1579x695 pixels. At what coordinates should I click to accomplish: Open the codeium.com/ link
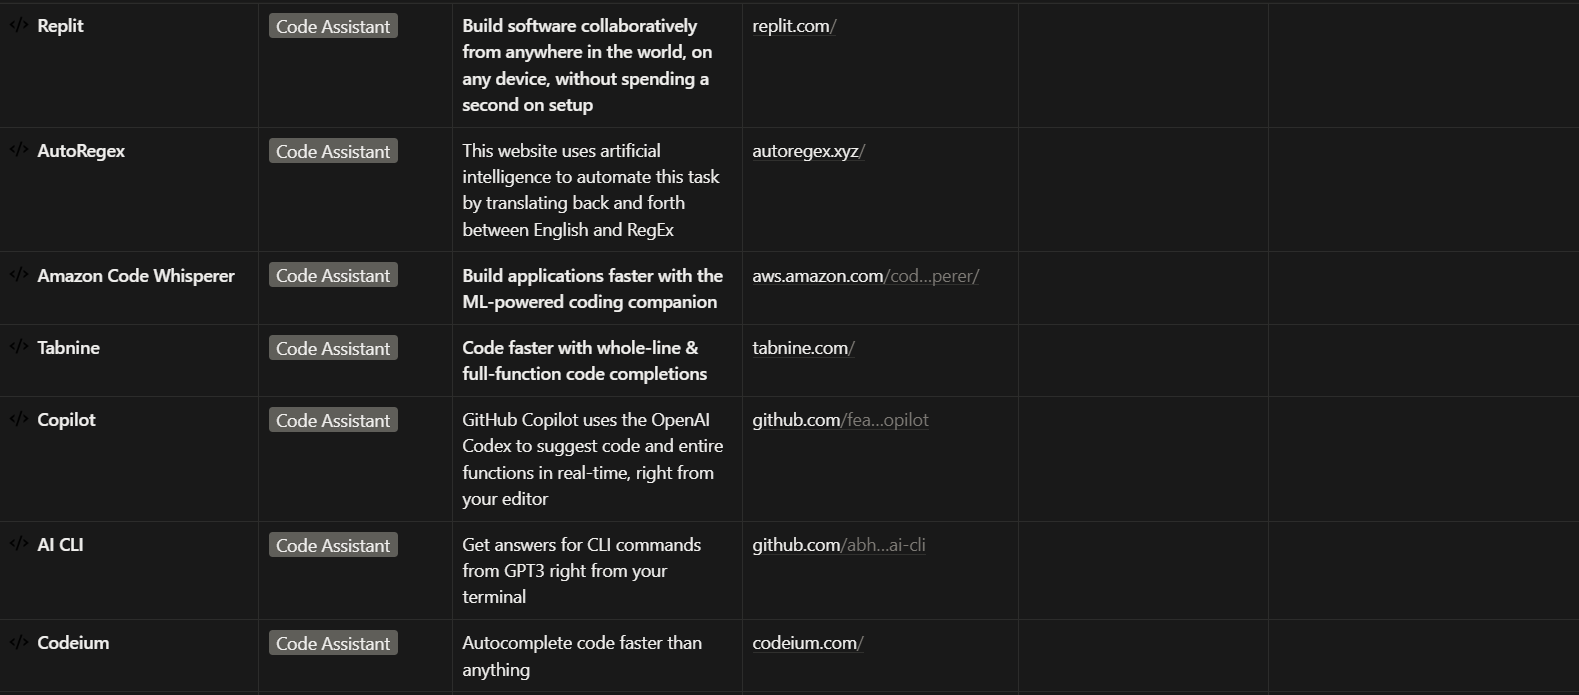click(807, 643)
